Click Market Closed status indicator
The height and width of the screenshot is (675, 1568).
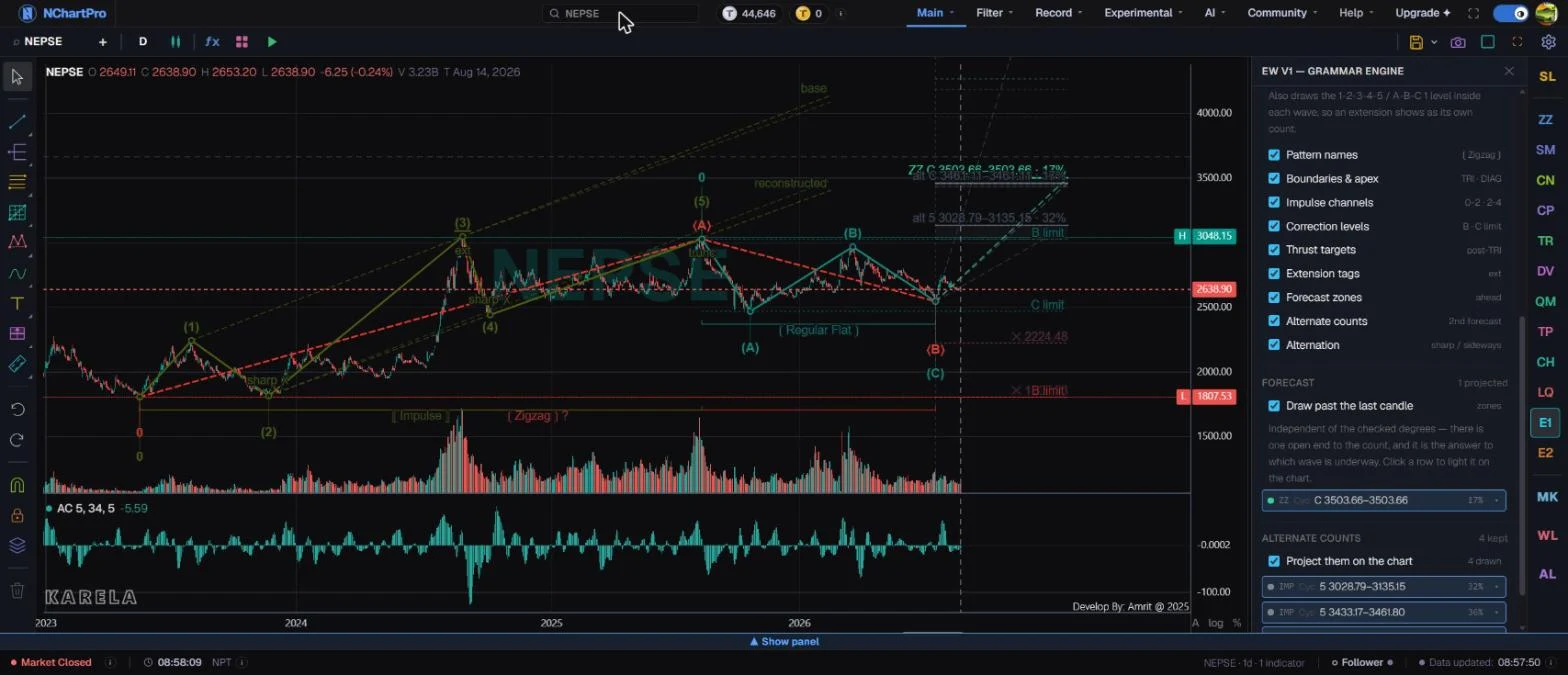pyautogui.click(x=50, y=662)
